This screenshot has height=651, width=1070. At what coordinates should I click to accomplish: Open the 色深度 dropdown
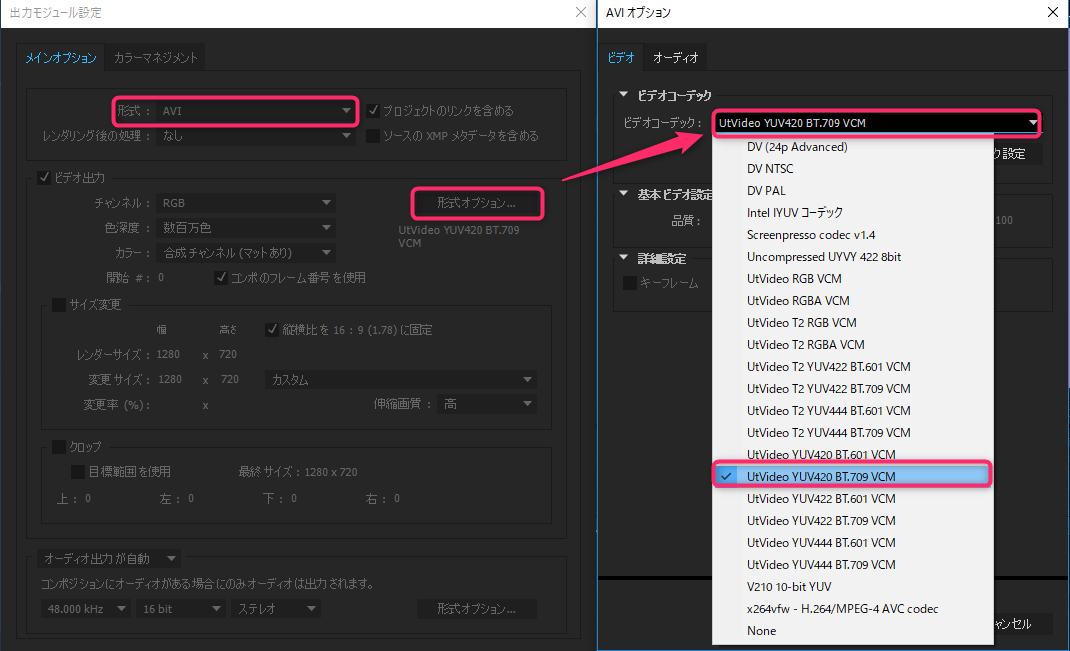click(x=245, y=227)
